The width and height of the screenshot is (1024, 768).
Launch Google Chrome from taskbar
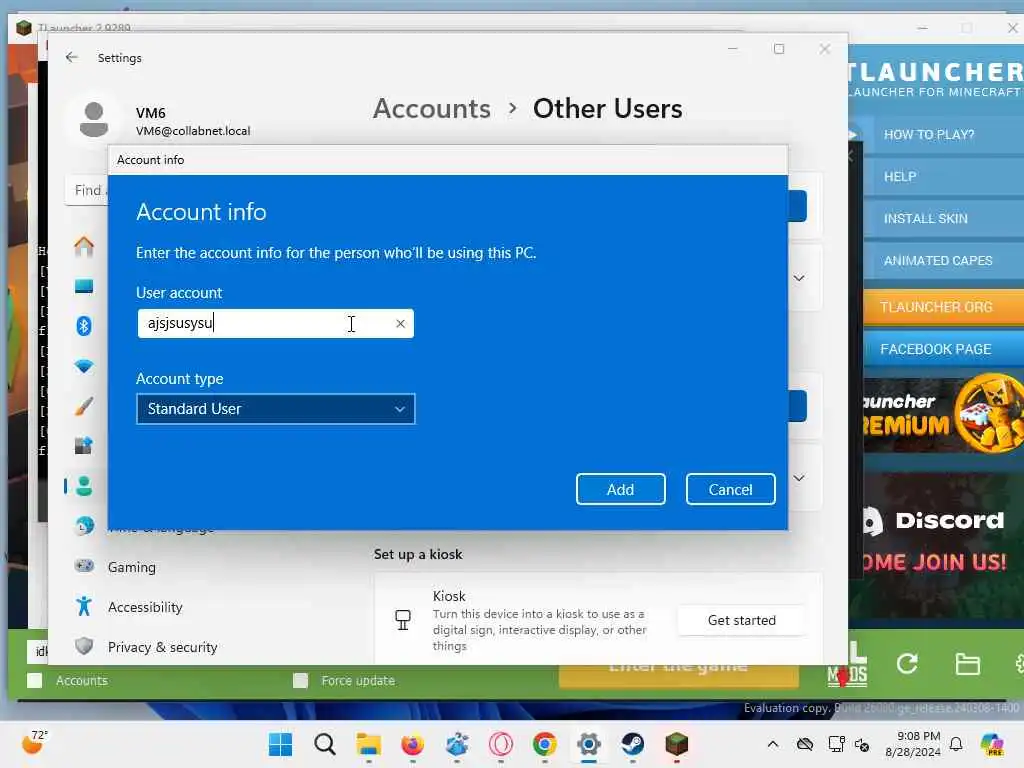(x=544, y=744)
